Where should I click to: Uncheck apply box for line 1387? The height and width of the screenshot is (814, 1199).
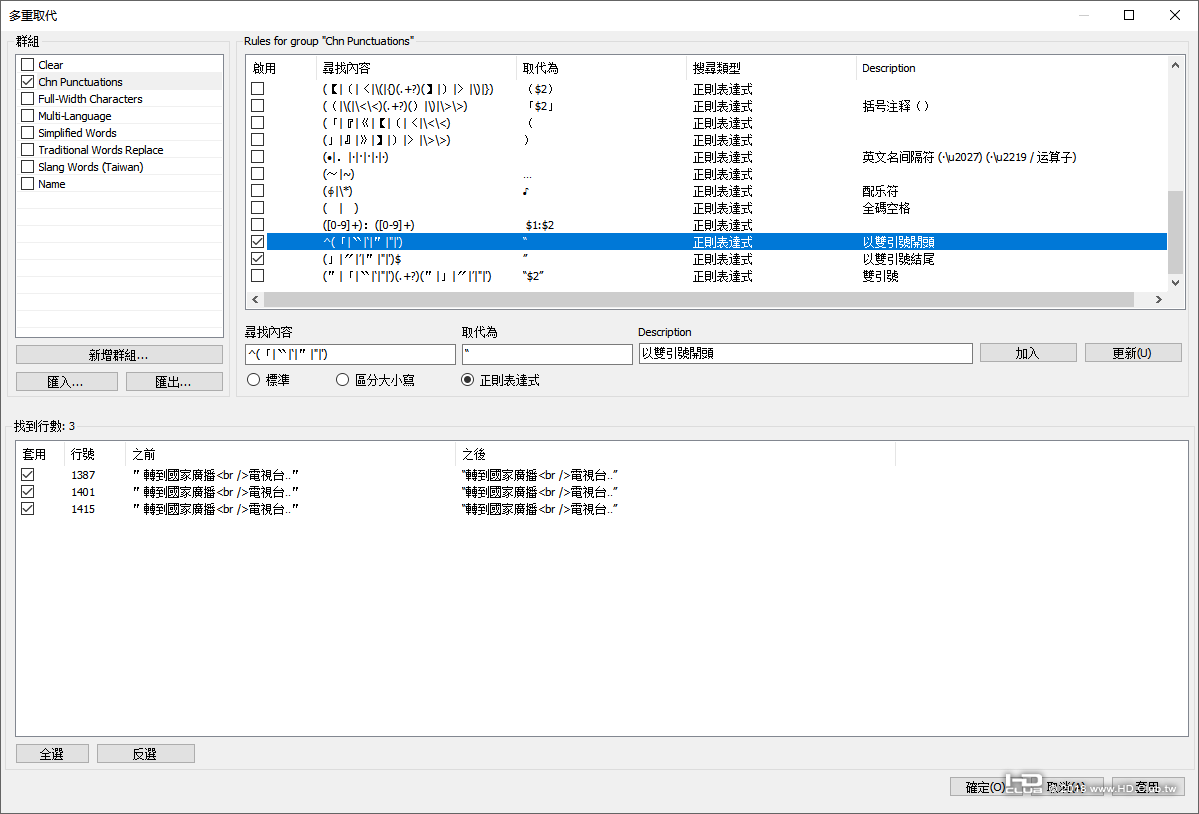click(x=28, y=475)
